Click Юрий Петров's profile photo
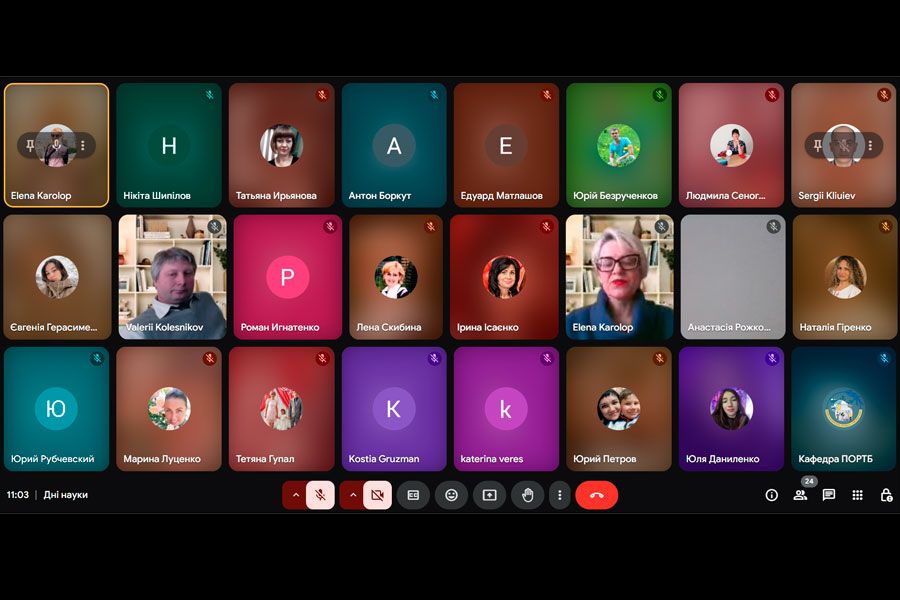900x600 pixels. click(618, 409)
